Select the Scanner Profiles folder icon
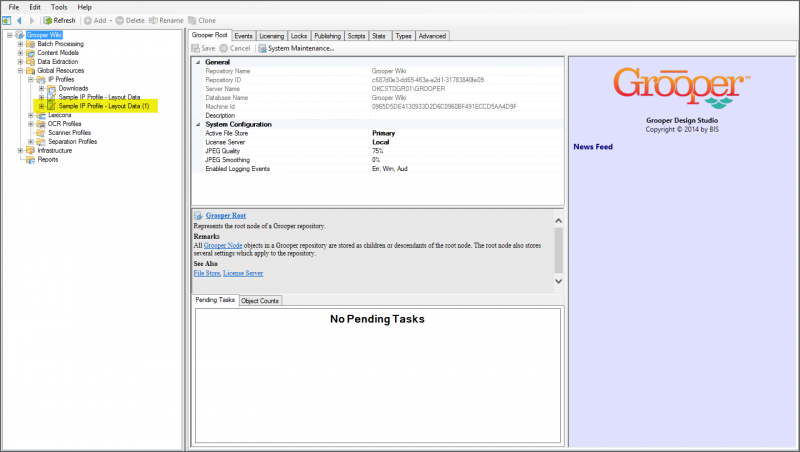 point(41,133)
